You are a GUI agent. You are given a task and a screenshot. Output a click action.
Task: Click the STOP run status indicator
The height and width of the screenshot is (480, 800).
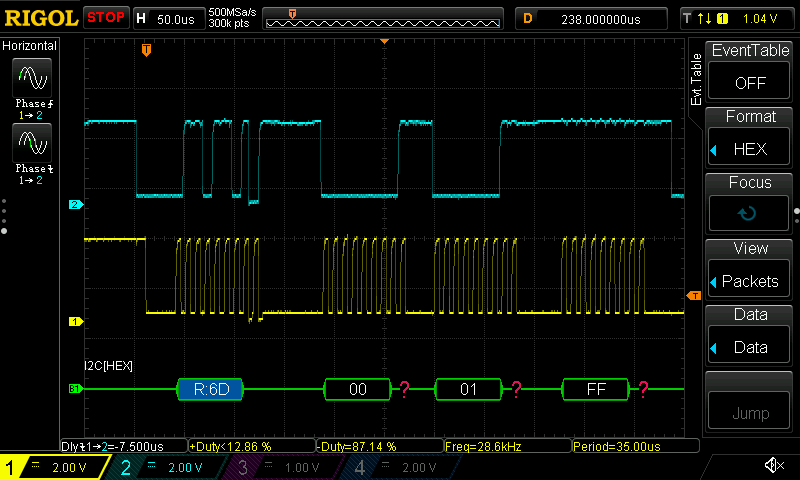pos(106,17)
